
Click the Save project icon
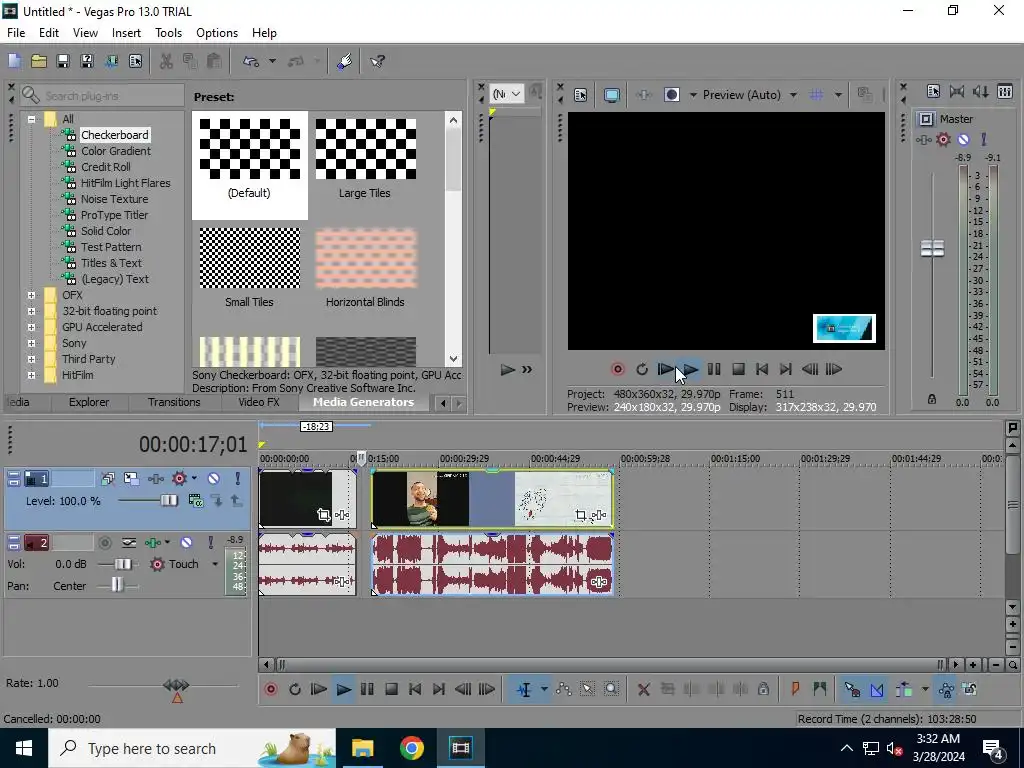(63, 61)
